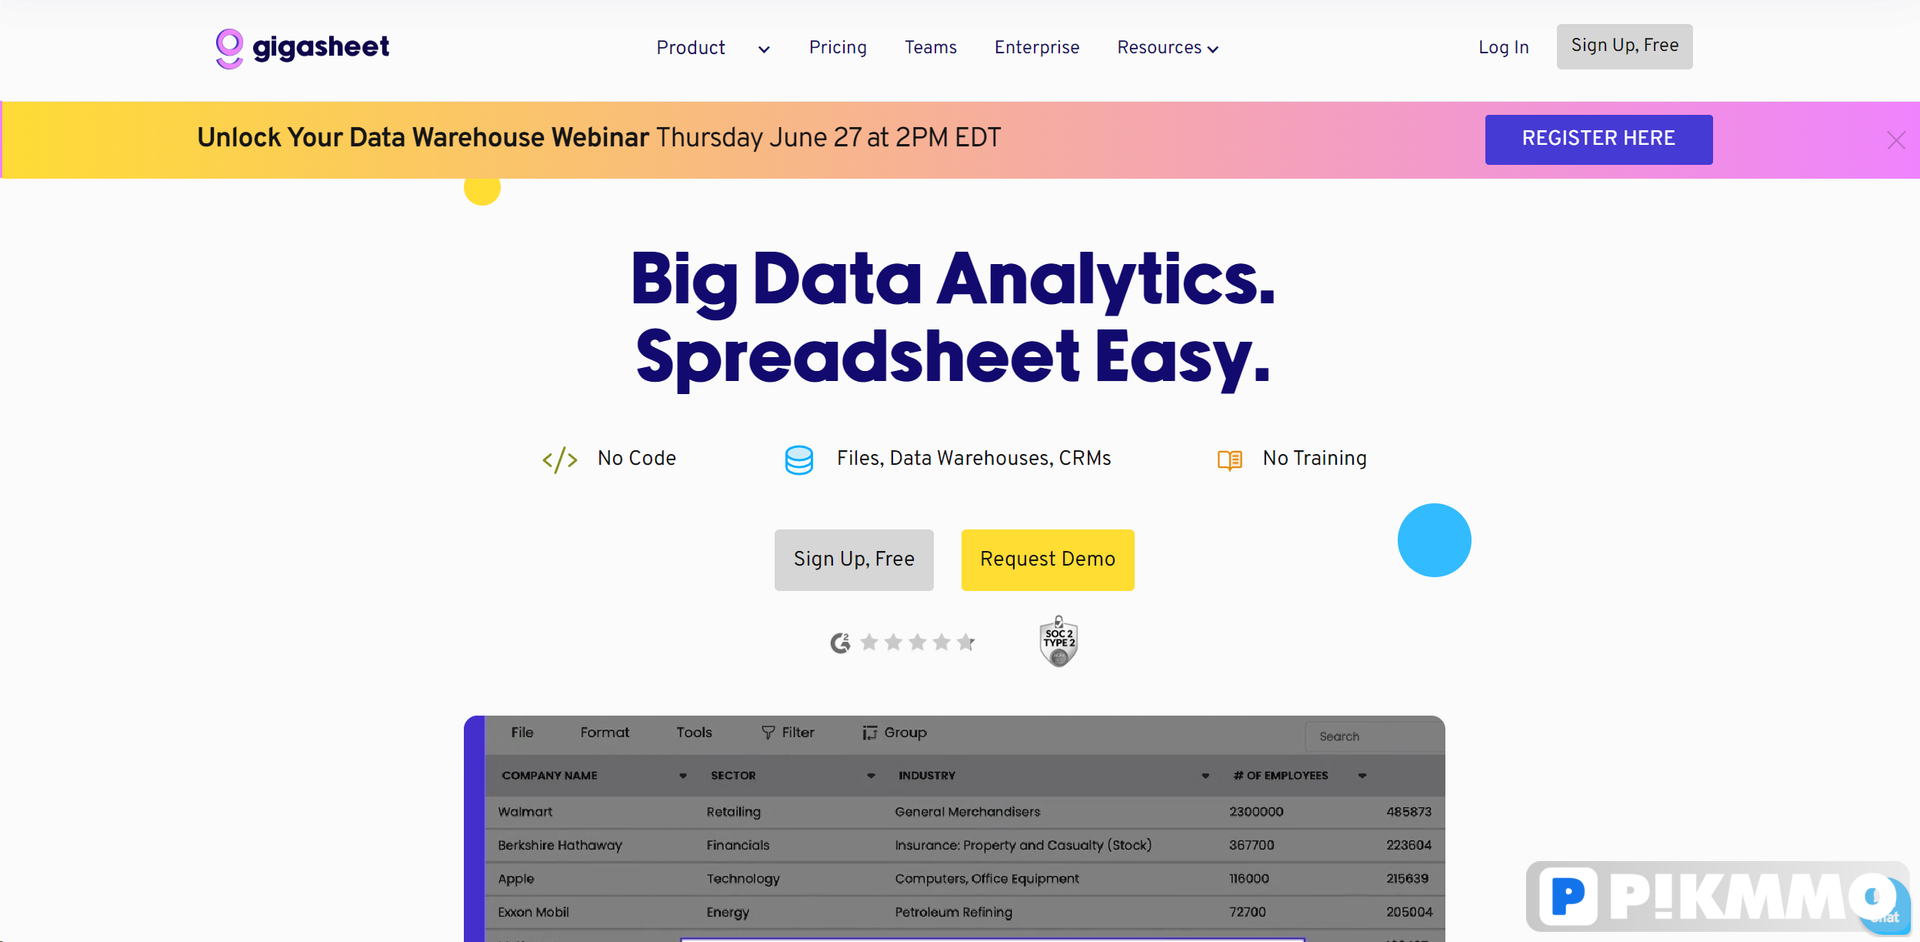
Task: Click the 72700 employees cell
Action: [1247, 913]
